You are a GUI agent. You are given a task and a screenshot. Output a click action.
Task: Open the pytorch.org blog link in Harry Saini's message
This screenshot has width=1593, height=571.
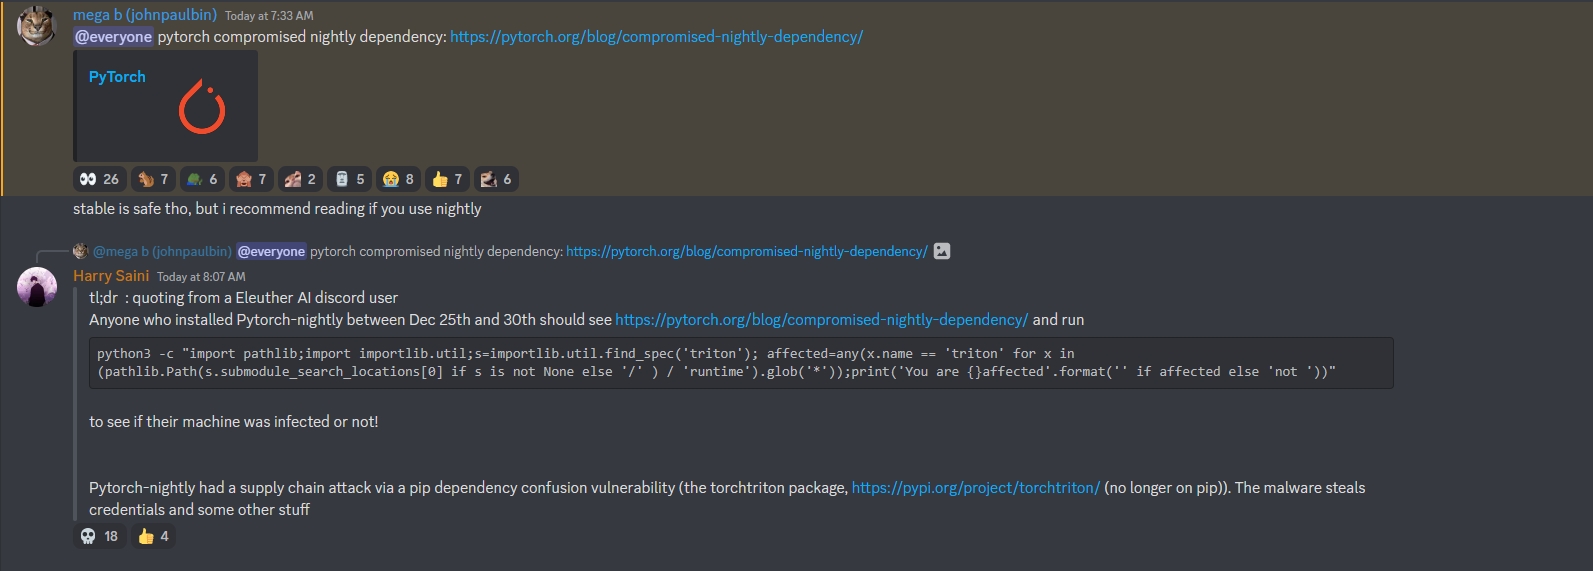[x=821, y=320]
